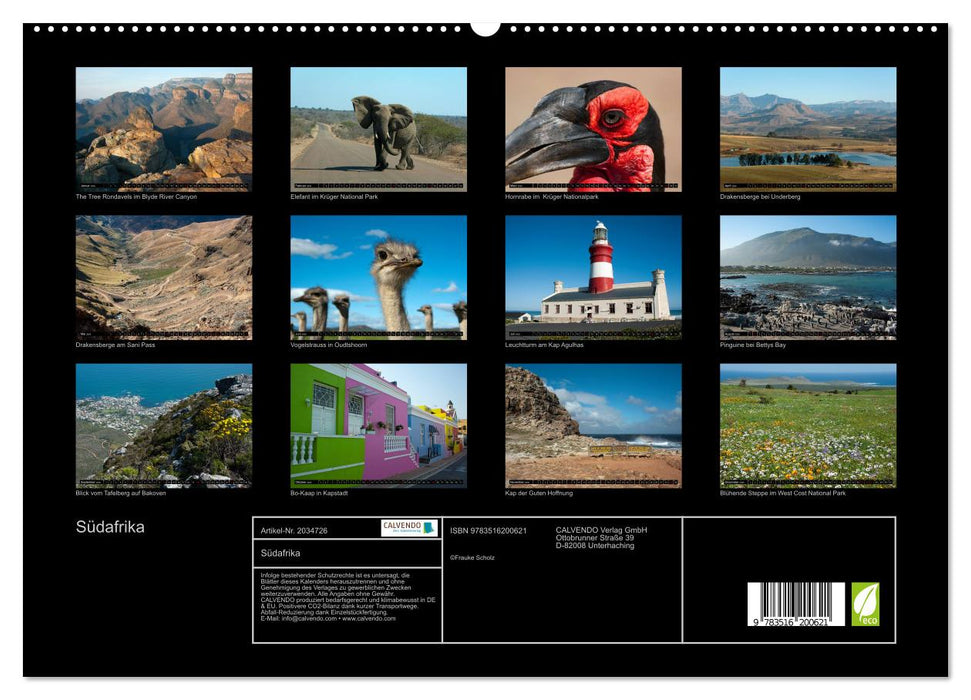Click the Pinguine bei Bettys Bay photo
The width and height of the screenshot is (971, 700).
[807, 278]
